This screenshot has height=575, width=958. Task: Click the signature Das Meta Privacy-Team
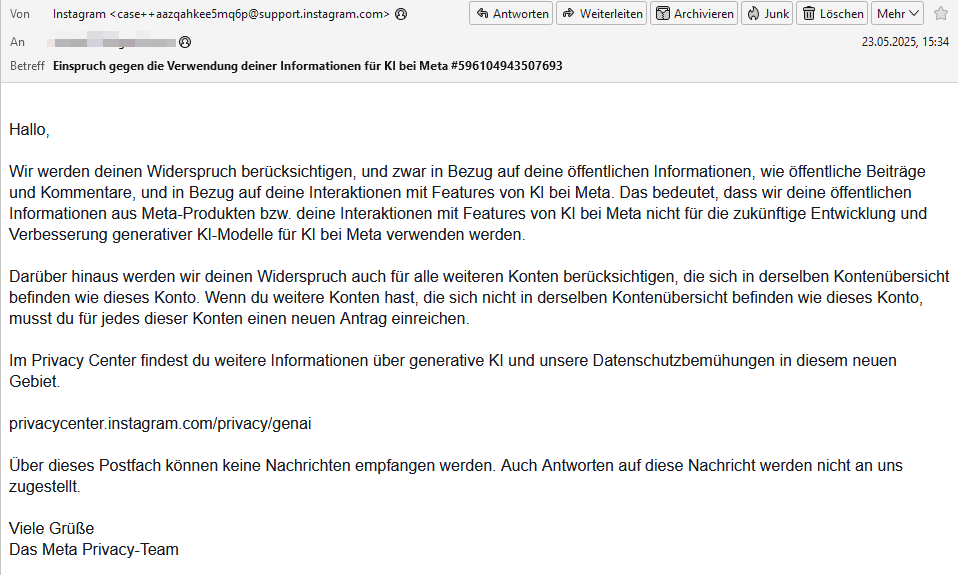tap(93, 549)
